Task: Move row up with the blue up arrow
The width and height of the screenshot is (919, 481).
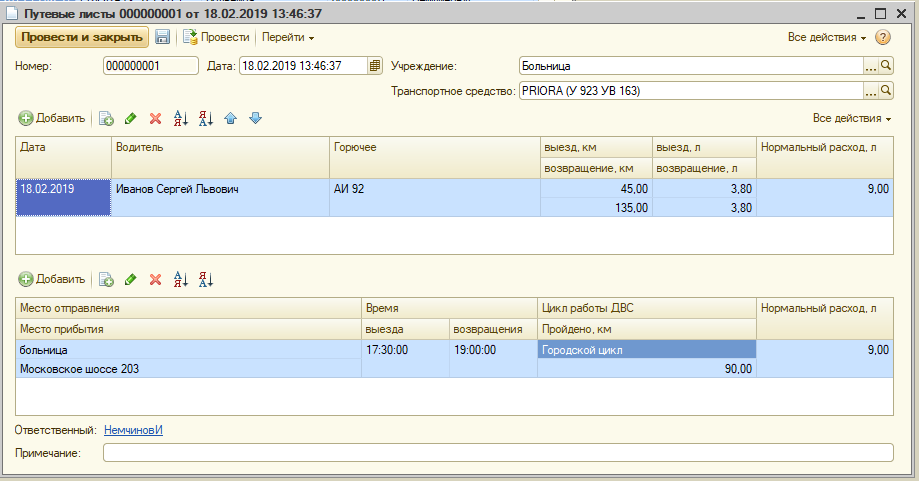Action: click(231, 118)
